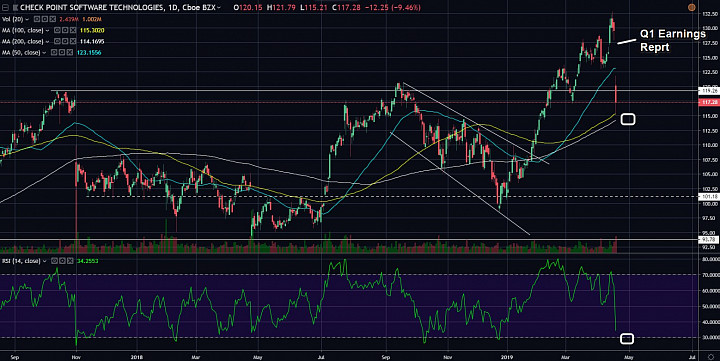Click the yellow 115.3020 MA value

(92, 30)
